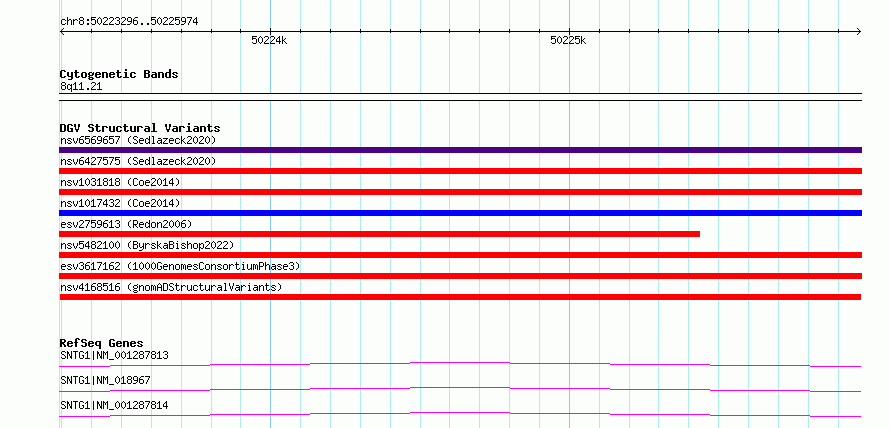The width and height of the screenshot is (890, 428).
Task: Click the SNTG1|NM_001287814 magenta transcript line
Action: point(460,414)
